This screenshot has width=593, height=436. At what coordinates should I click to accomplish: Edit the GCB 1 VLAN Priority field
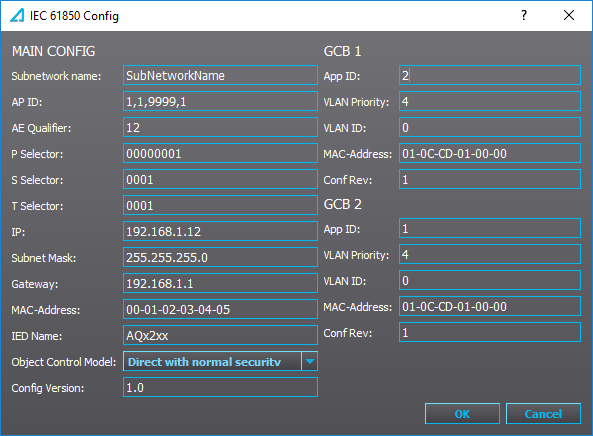pos(490,101)
